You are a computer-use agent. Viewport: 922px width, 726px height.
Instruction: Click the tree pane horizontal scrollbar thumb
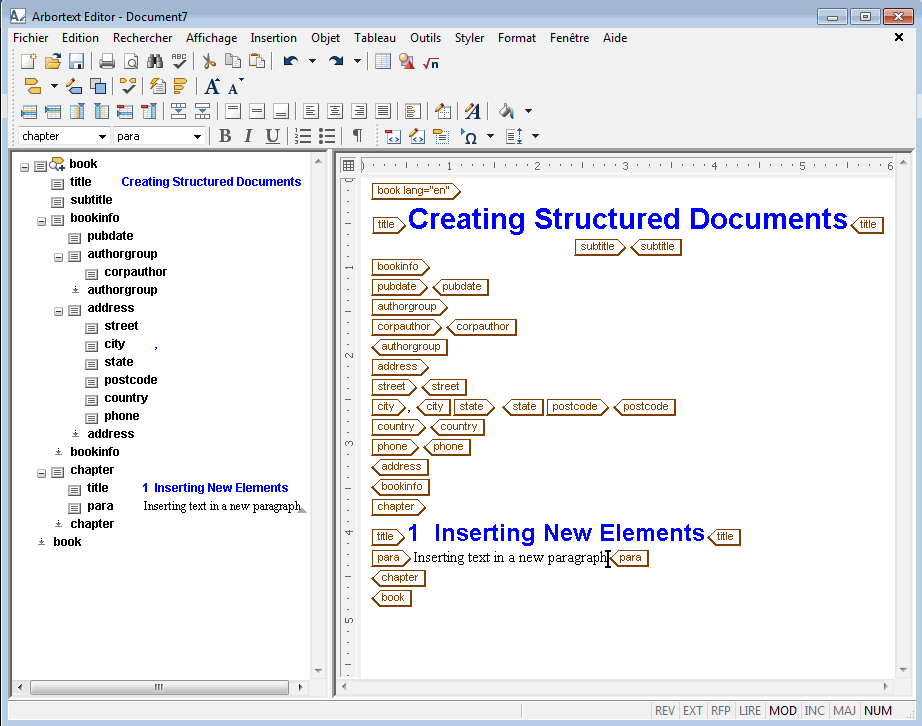point(159,687)
